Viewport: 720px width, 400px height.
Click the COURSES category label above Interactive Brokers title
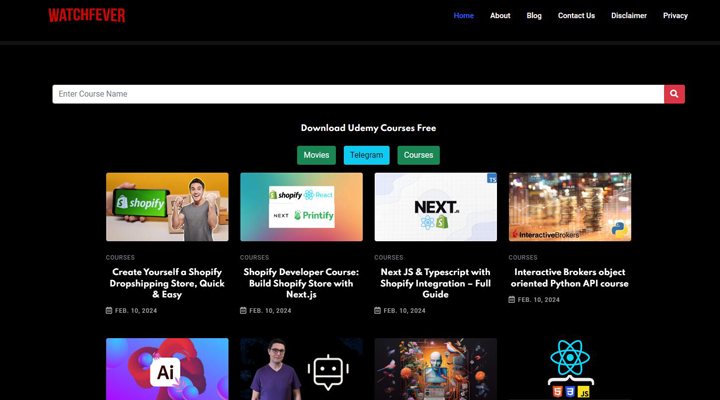click(523, 258)
